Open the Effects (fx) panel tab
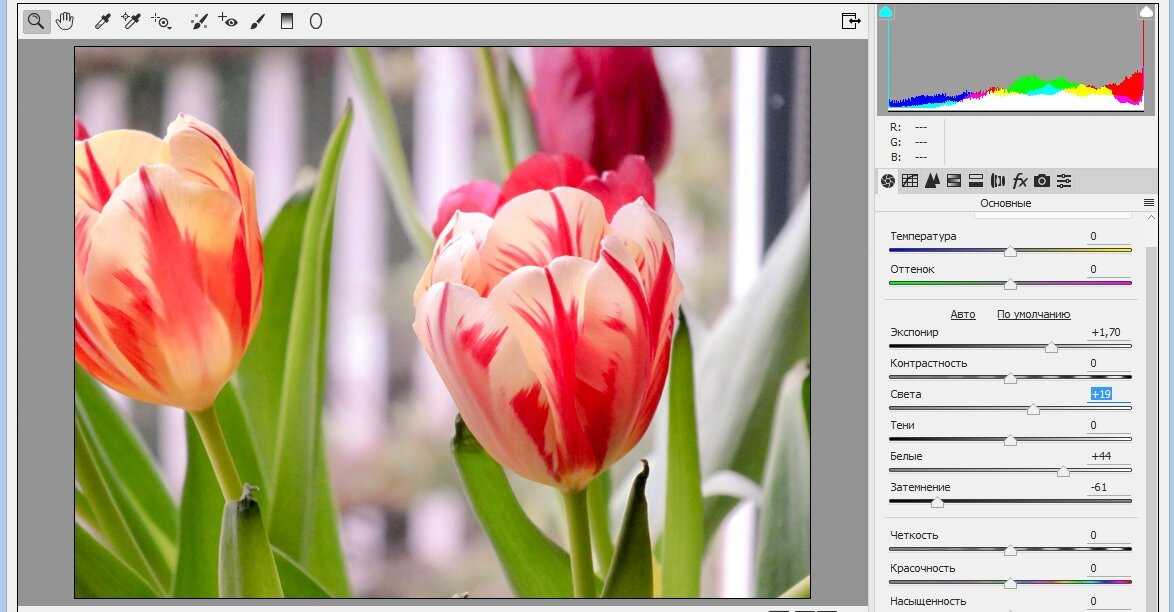Image resolution: width=1174 pixels, height=612 pixels. click(x=1020, y=181)
